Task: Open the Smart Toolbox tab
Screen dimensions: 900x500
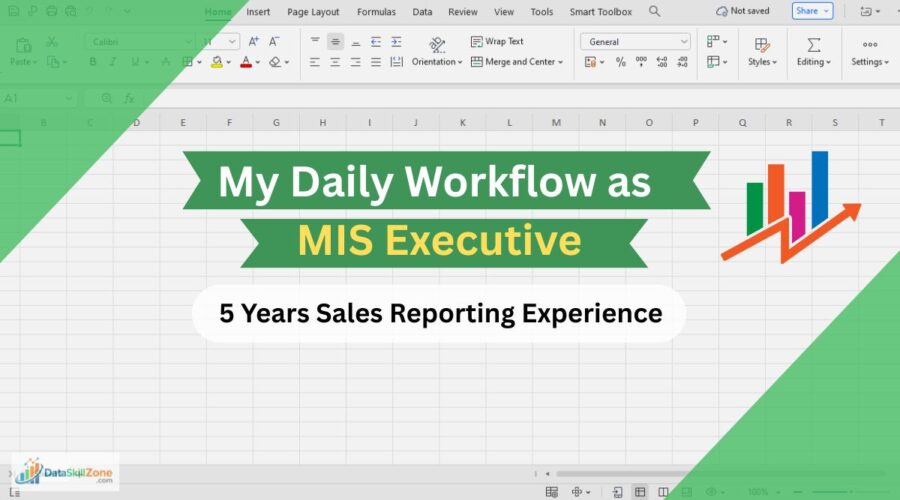Action: pos(600,11)
